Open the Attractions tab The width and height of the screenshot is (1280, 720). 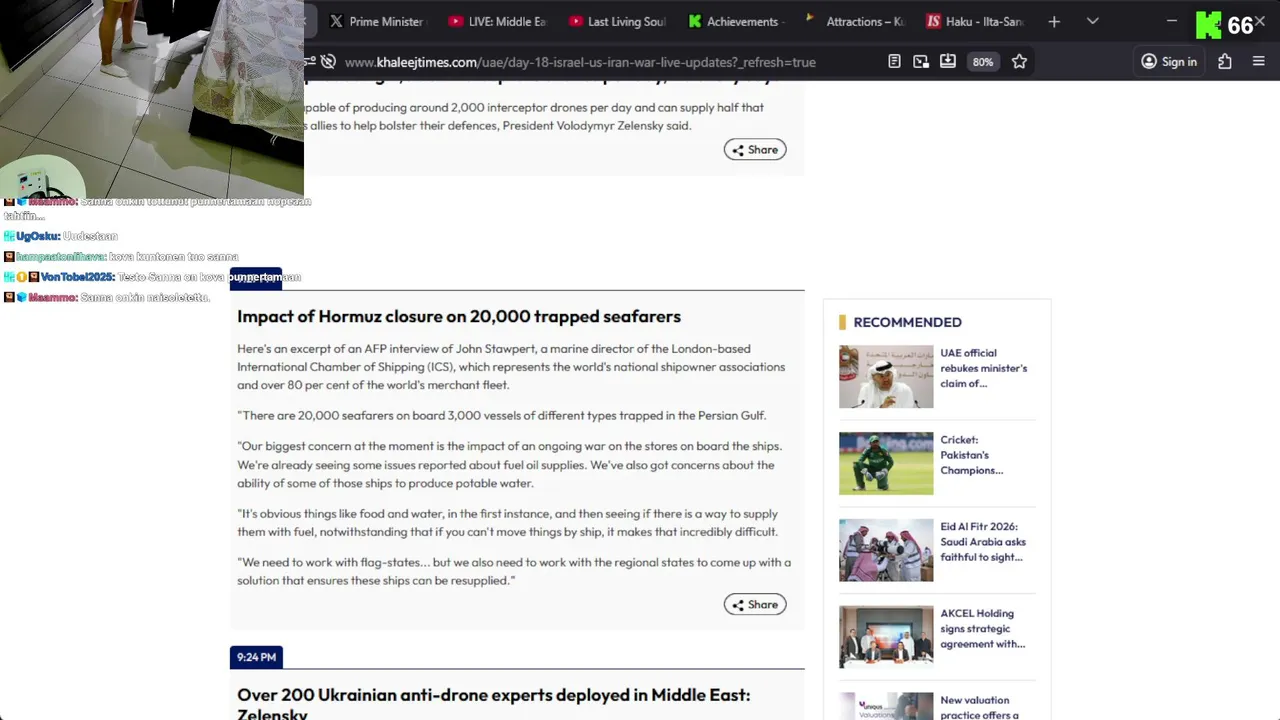(x=856, y=21)
